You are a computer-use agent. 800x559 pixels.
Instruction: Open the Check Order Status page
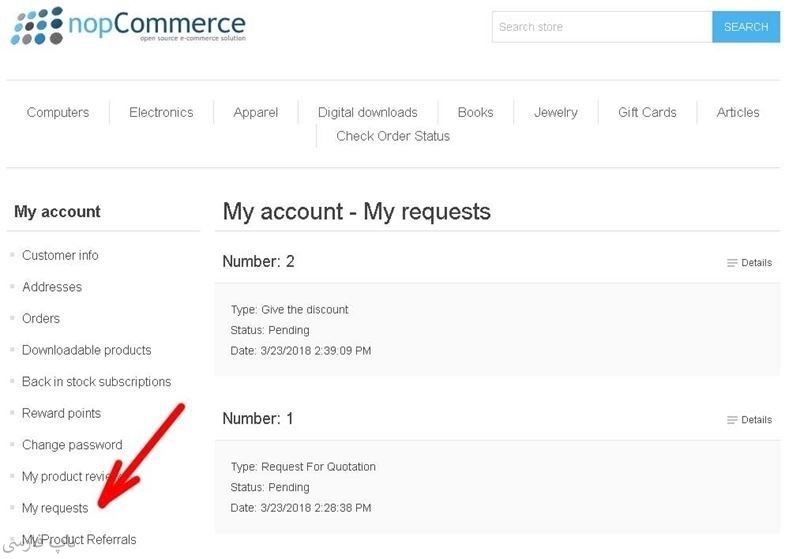[393, 136]
